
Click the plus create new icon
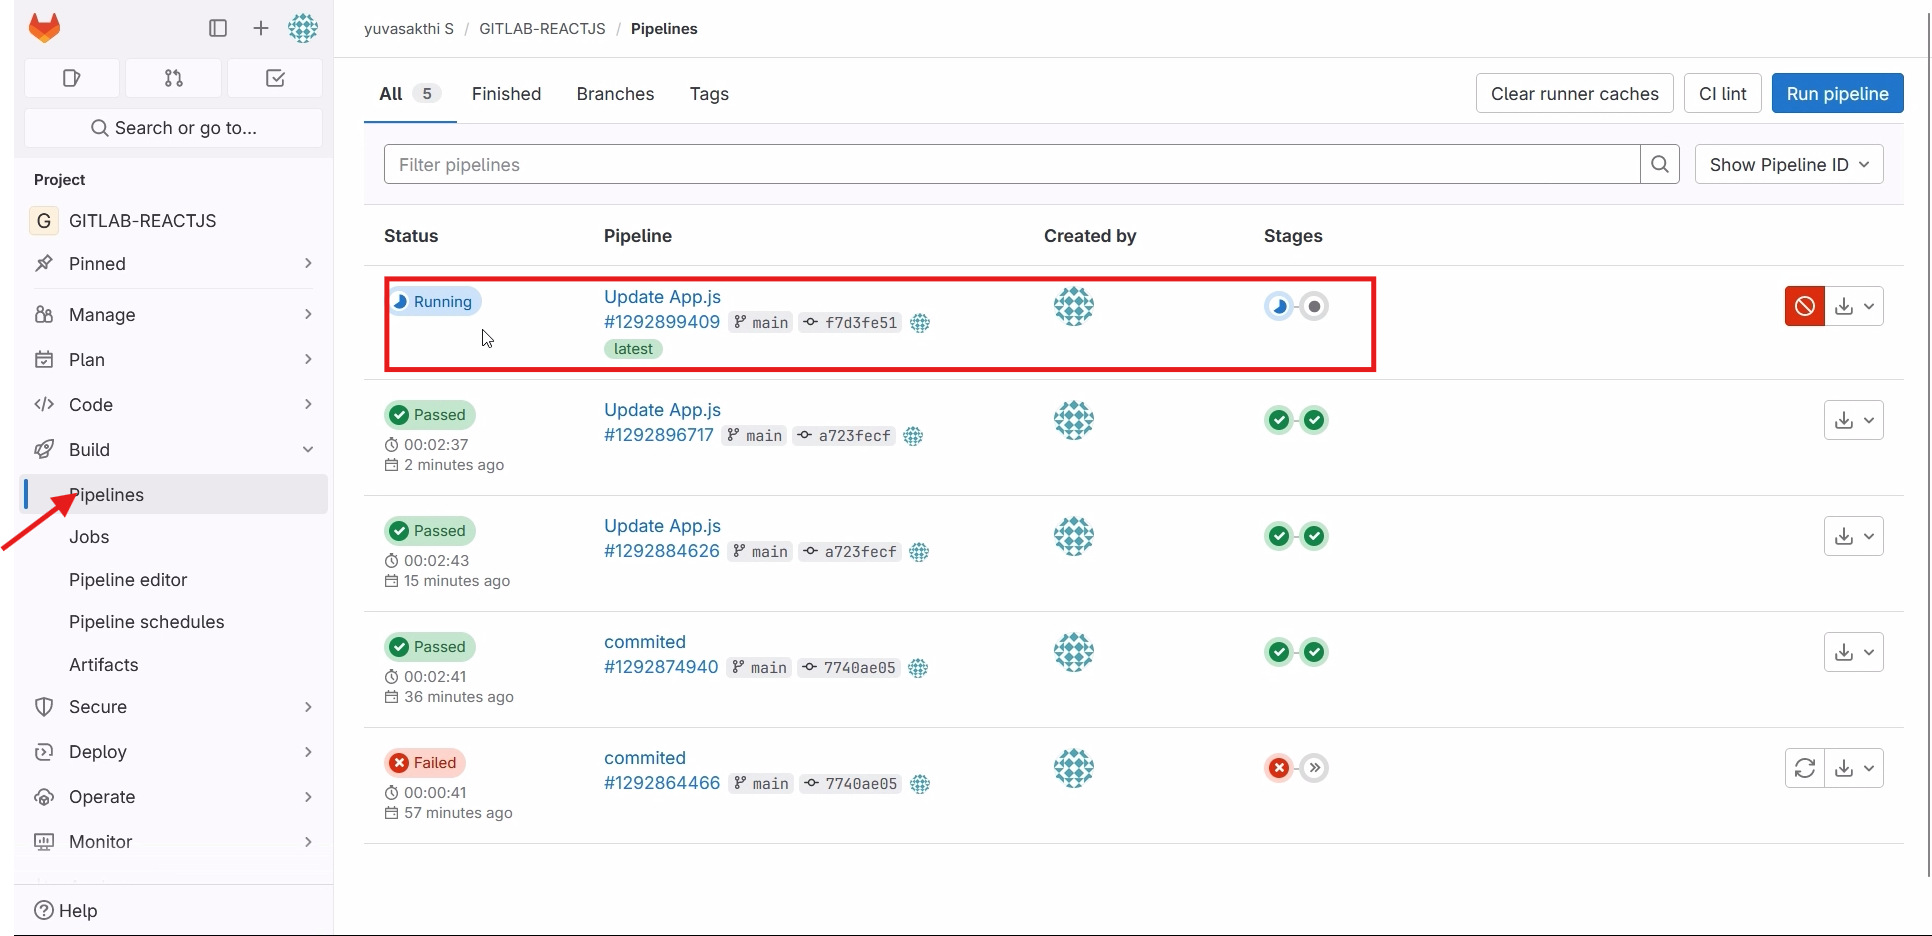tap(261, 28)
